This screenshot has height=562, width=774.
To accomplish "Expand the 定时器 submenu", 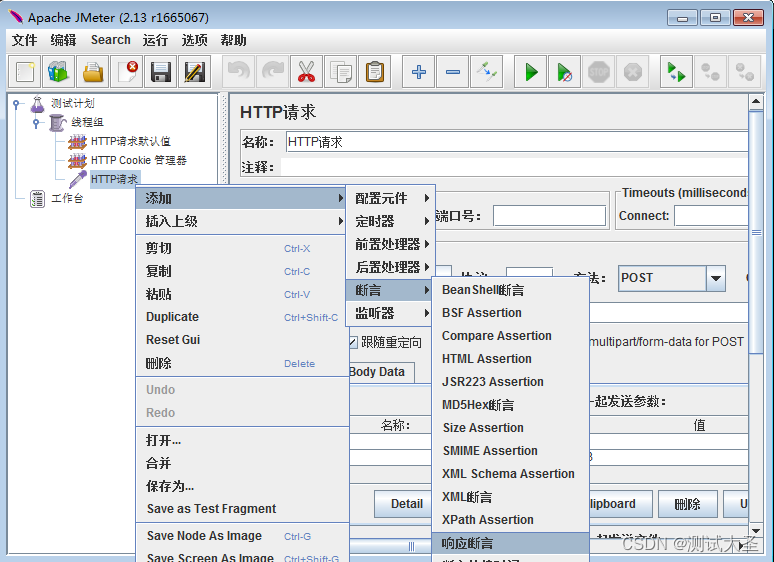I will [390, 221].
